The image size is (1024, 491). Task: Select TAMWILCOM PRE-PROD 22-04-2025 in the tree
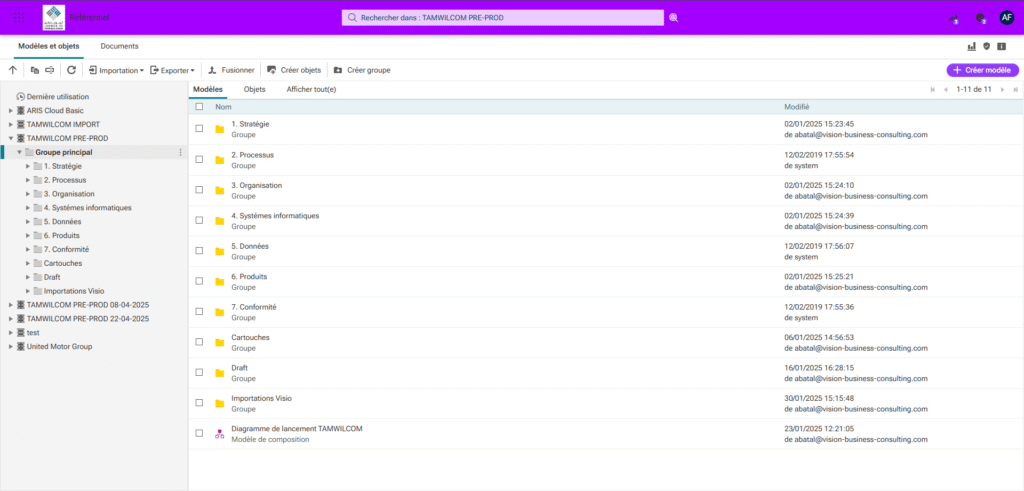click(88, 319)
